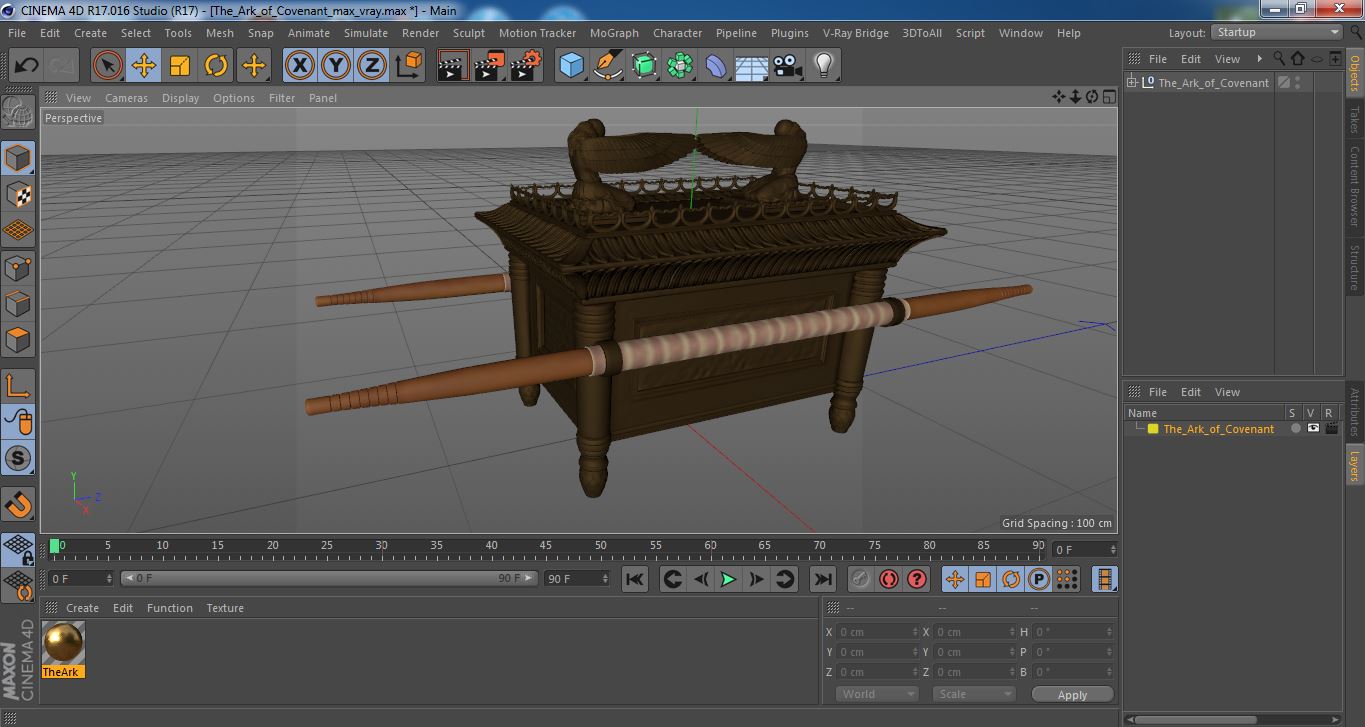
Task: Toggle autokeying button
Action: (x=888, y=579)
